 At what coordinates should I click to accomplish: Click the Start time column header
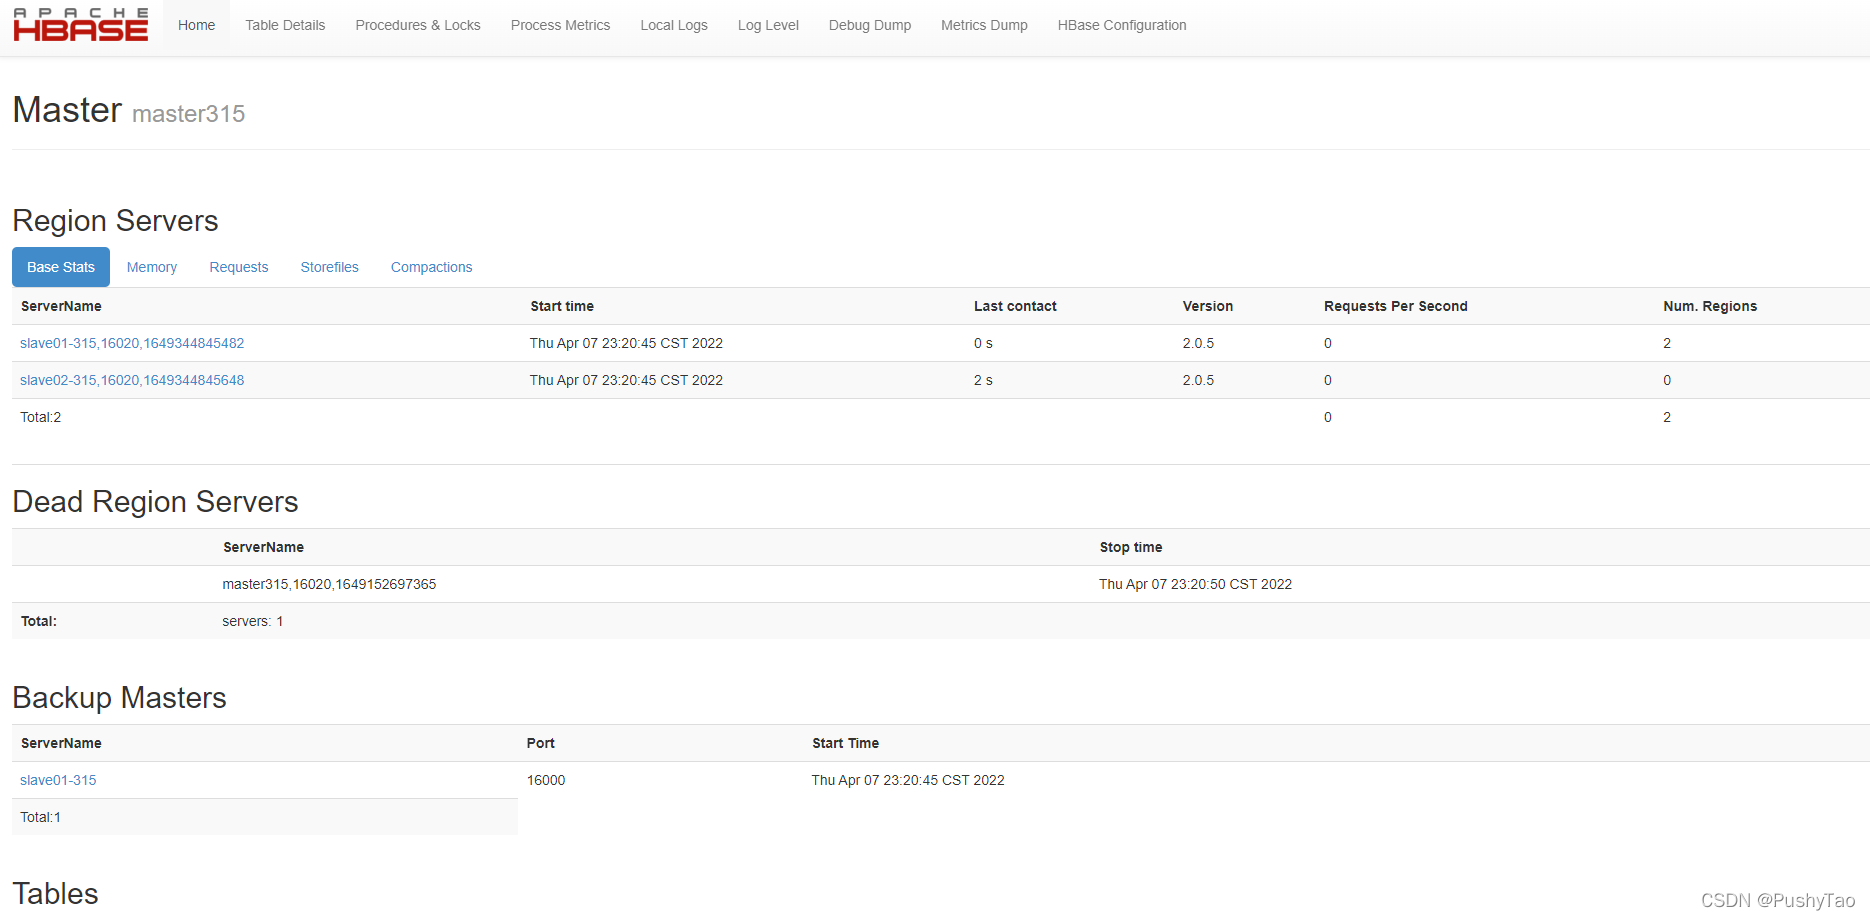pyautogui.click(x=562, y=306)
